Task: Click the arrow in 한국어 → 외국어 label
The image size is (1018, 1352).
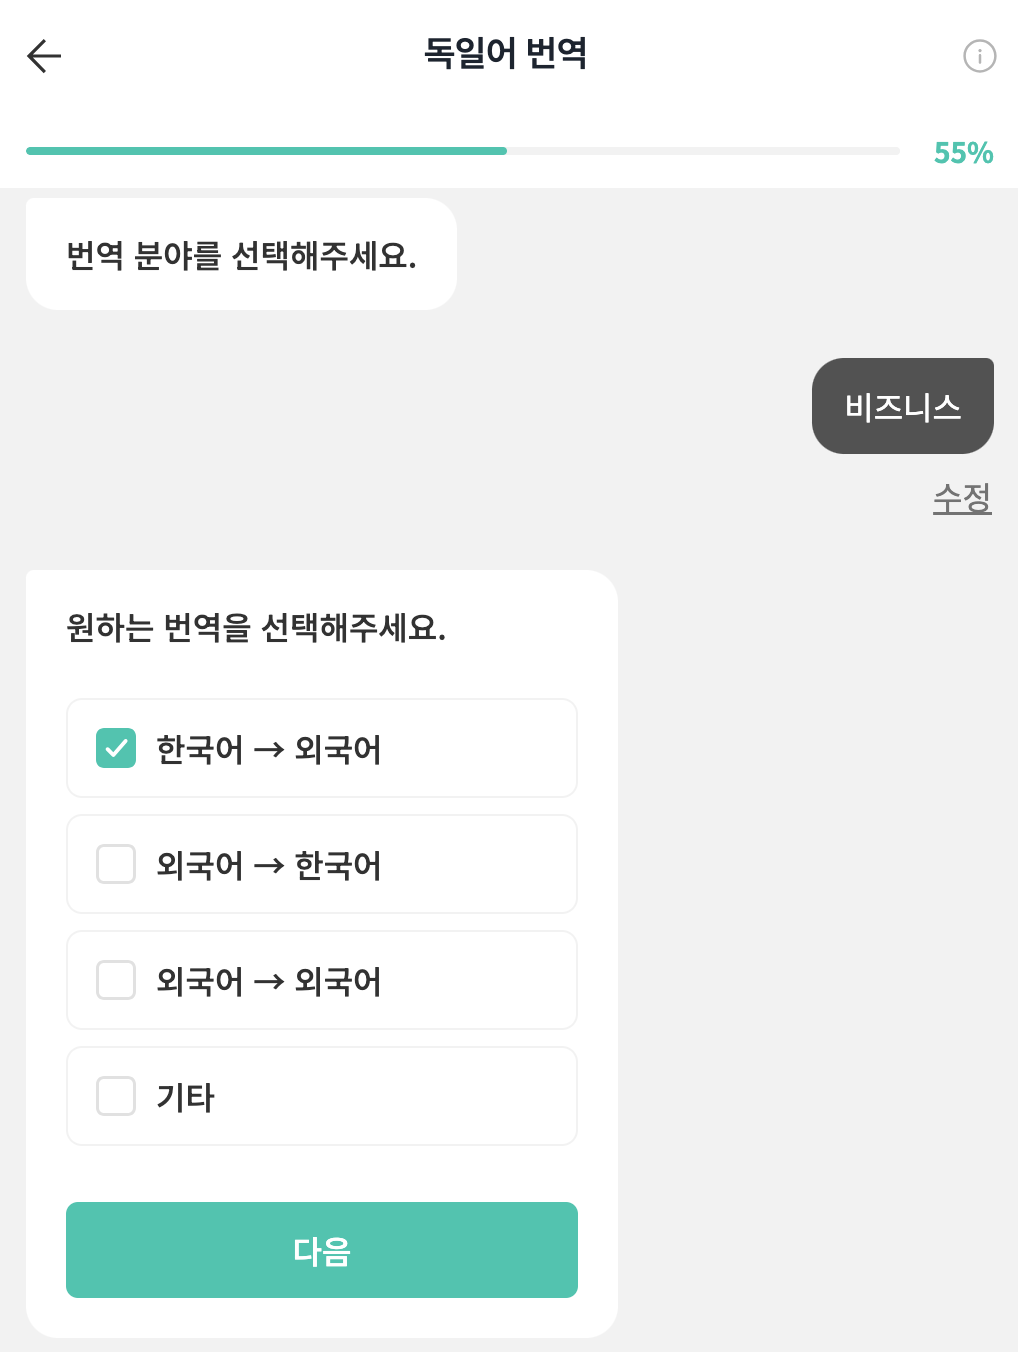Action: coord(269,750)
